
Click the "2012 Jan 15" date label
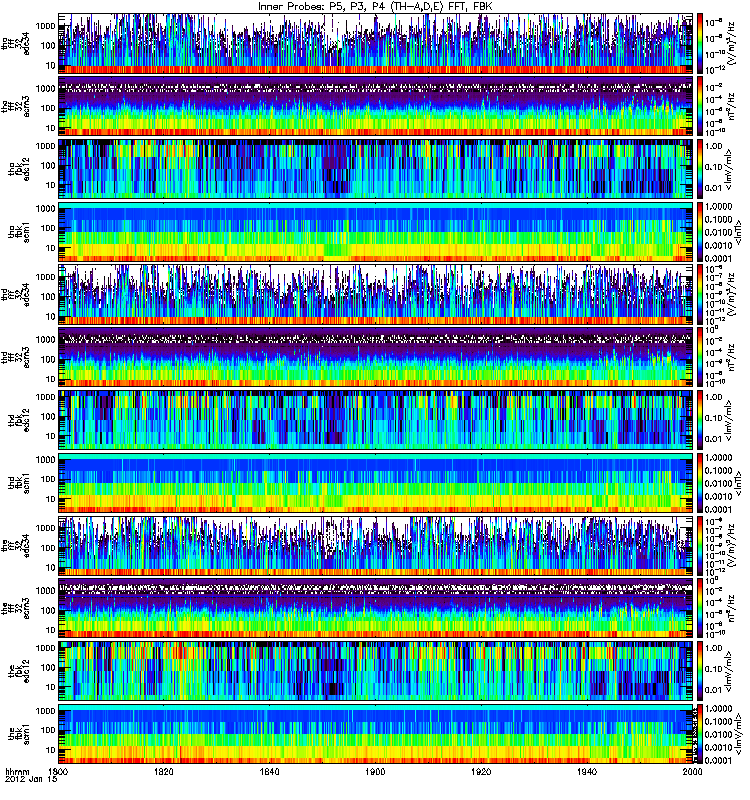pos(31,779)
